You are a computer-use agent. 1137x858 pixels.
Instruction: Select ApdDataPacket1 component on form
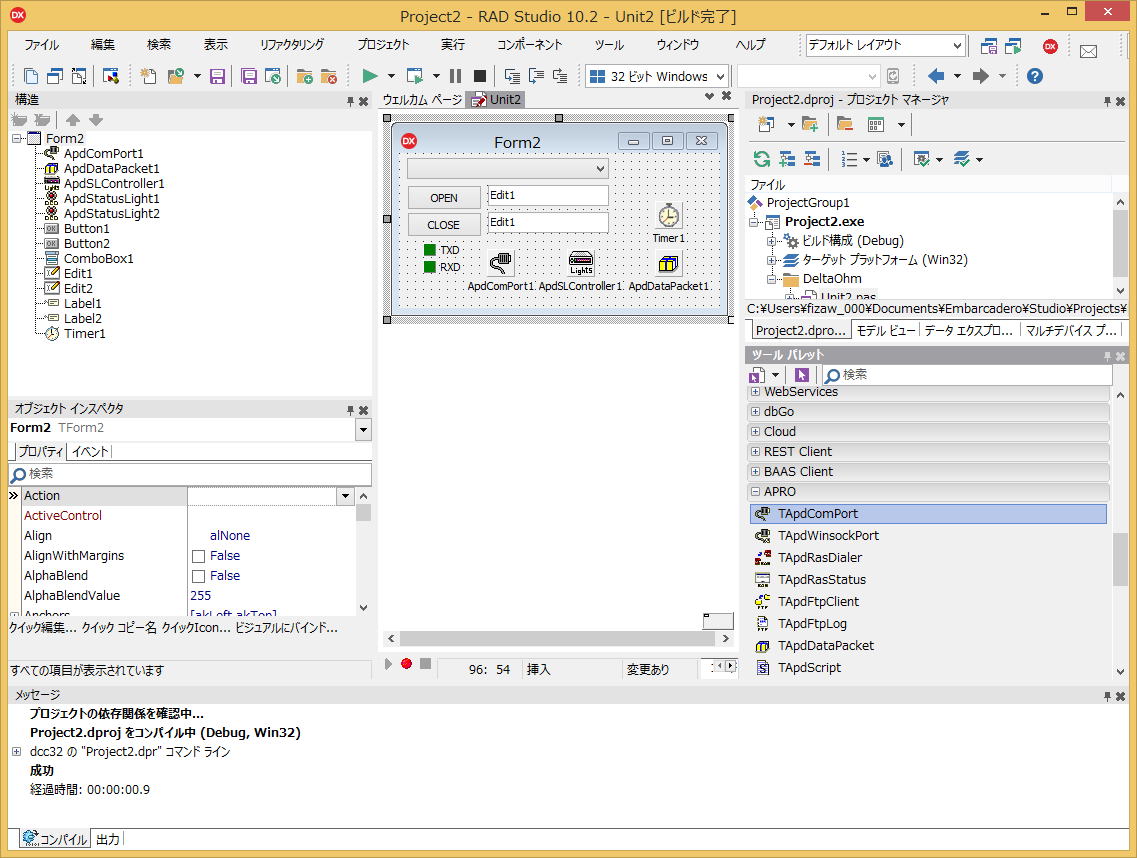(x=668, y=263)
